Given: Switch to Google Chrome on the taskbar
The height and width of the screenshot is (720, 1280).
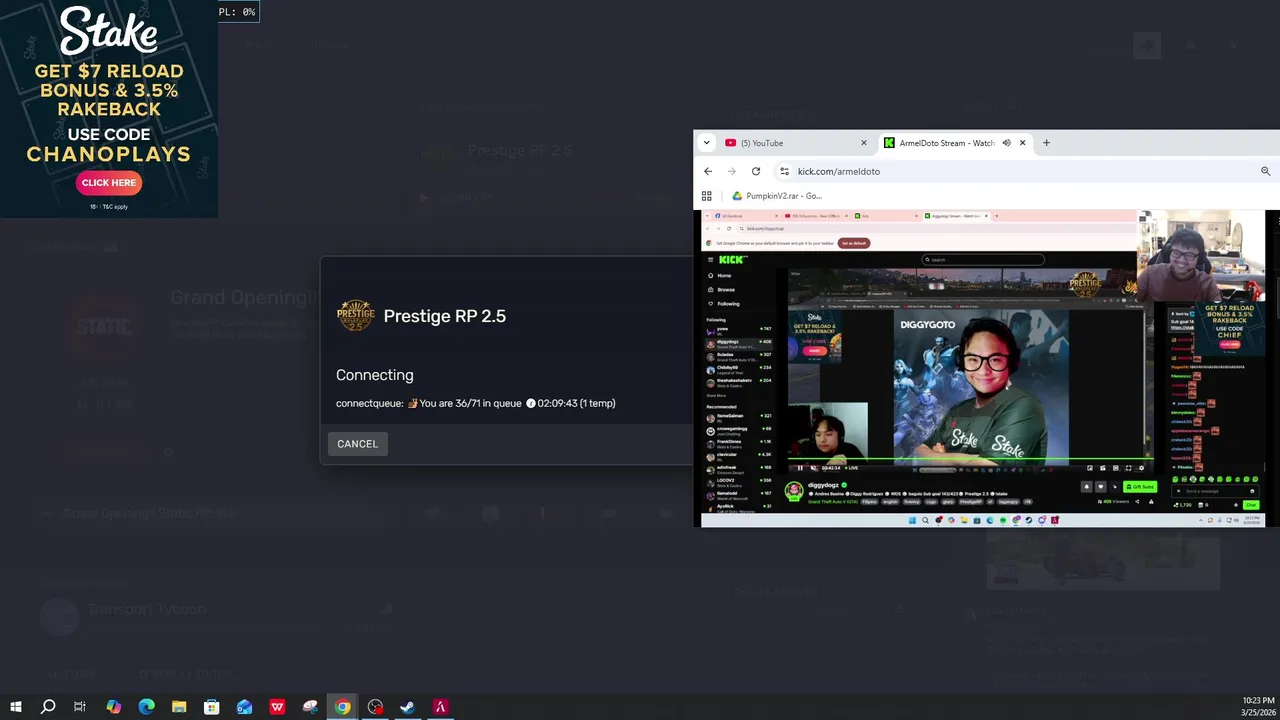Looking at the screenshot, I should (342, 707).
